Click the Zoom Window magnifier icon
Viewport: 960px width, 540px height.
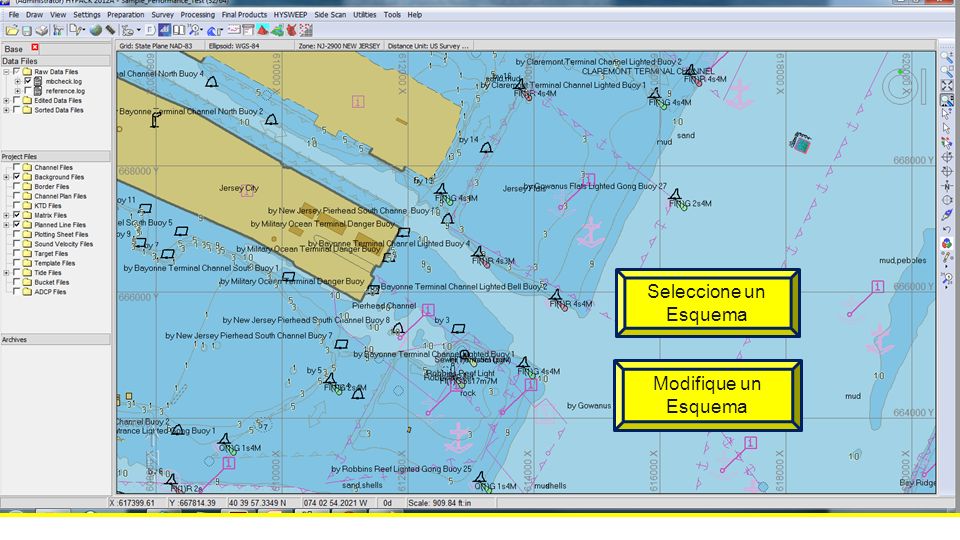coord(947,70)
